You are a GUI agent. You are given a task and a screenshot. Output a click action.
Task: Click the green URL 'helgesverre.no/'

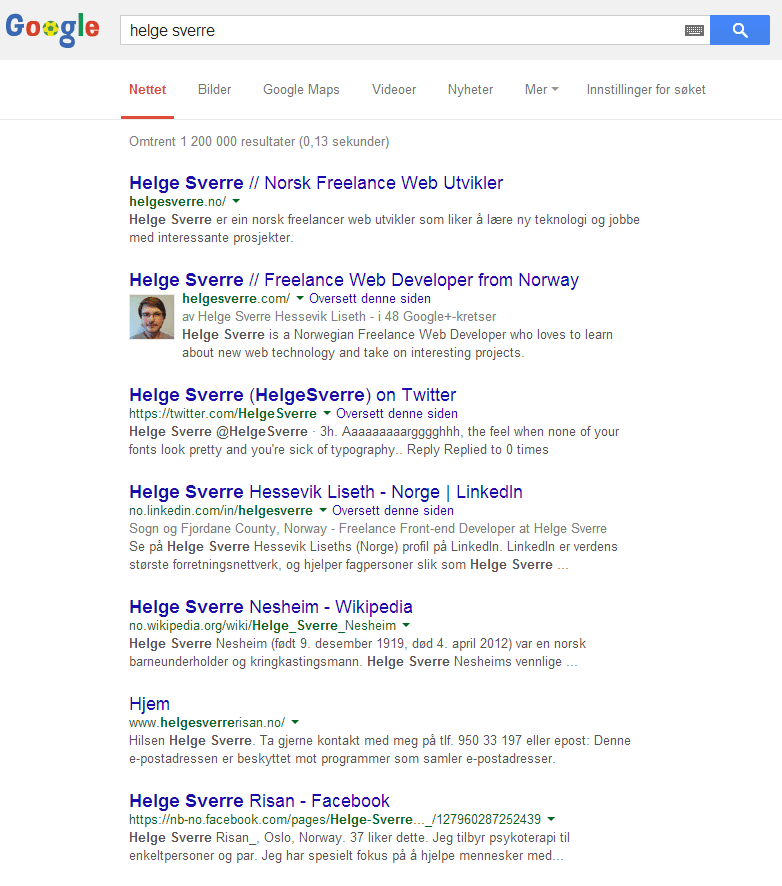pyautogui.click(x=177, y=202)
